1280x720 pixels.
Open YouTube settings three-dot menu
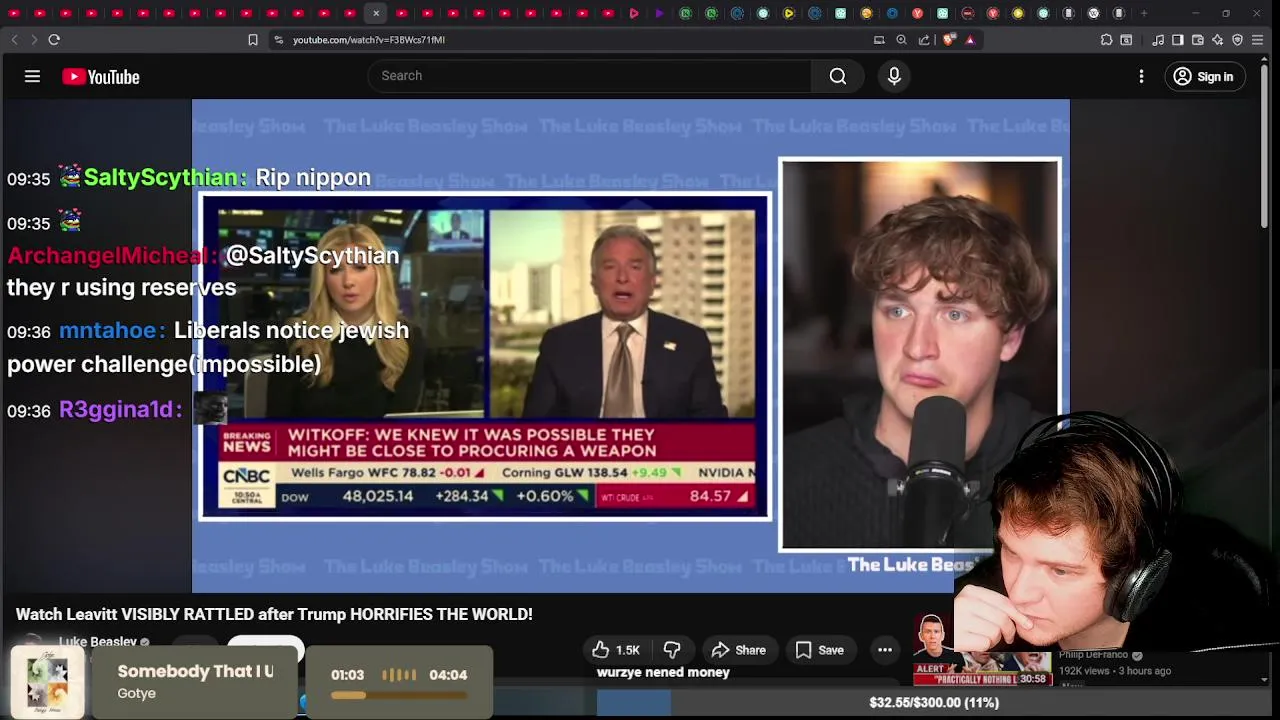(x=1141, y=76)
